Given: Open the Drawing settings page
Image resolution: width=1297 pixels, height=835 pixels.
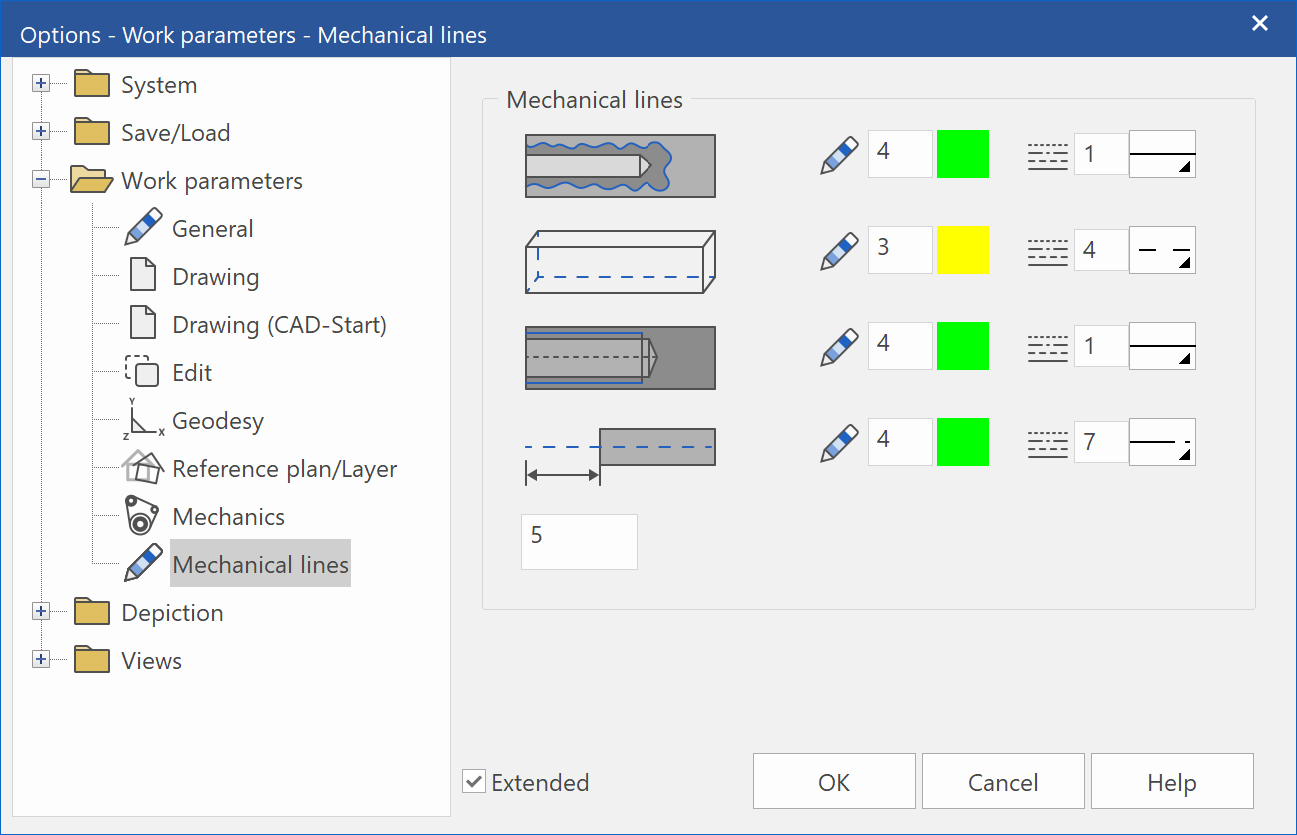Looking at the screenshot, I should point(216,277).
